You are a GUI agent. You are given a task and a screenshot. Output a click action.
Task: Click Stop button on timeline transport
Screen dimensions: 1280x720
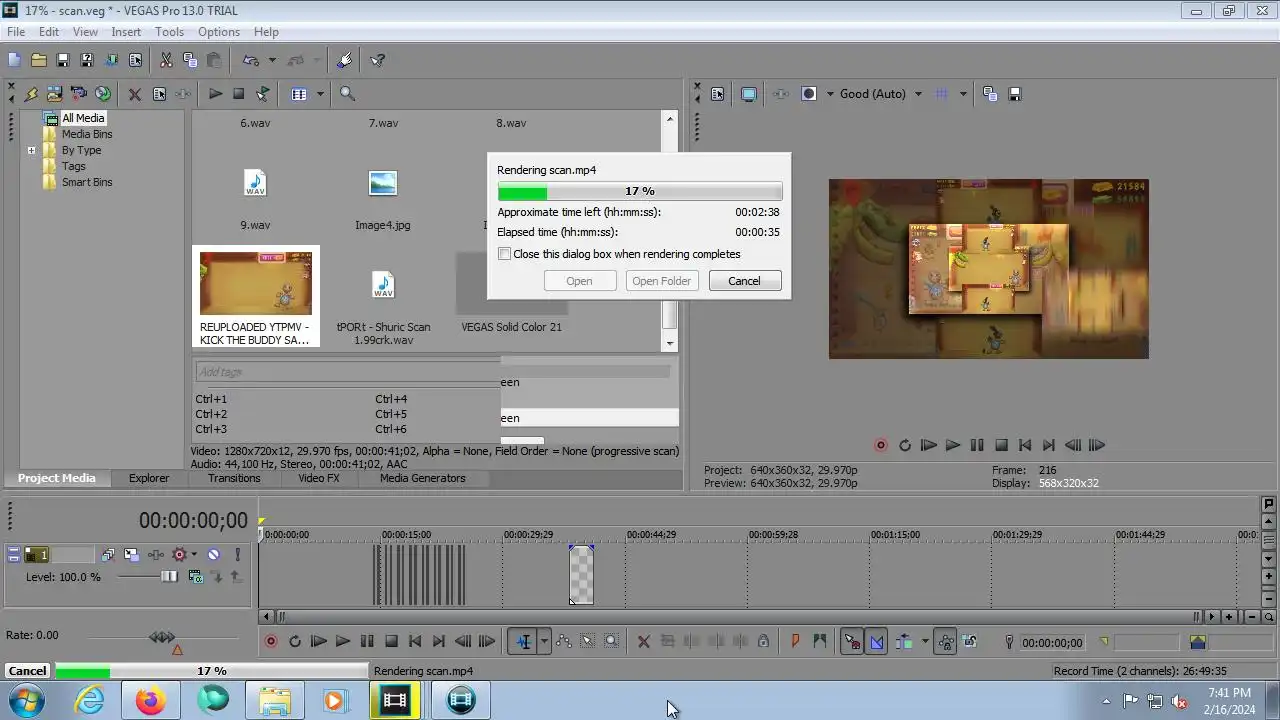pyautogui.click(x=392, y=642)
